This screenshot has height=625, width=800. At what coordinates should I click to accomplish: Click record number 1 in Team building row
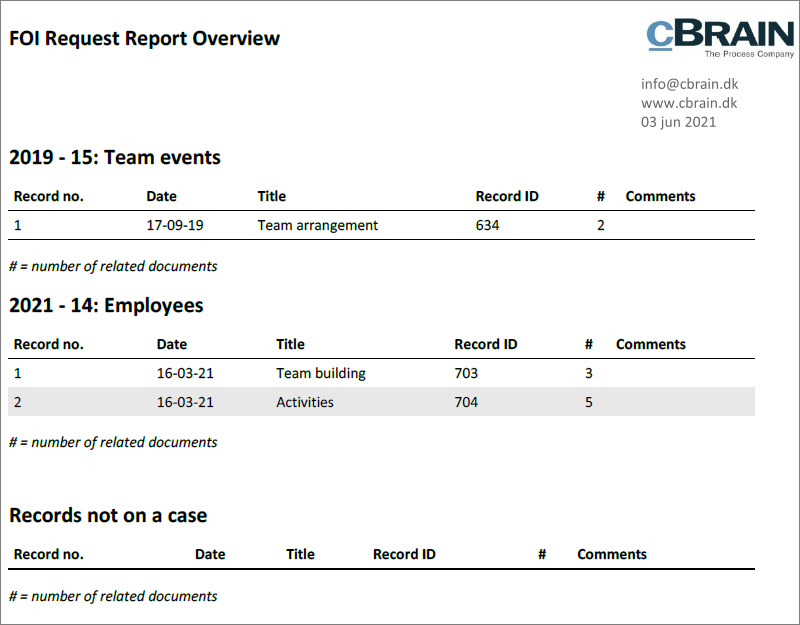pos(17,373)
